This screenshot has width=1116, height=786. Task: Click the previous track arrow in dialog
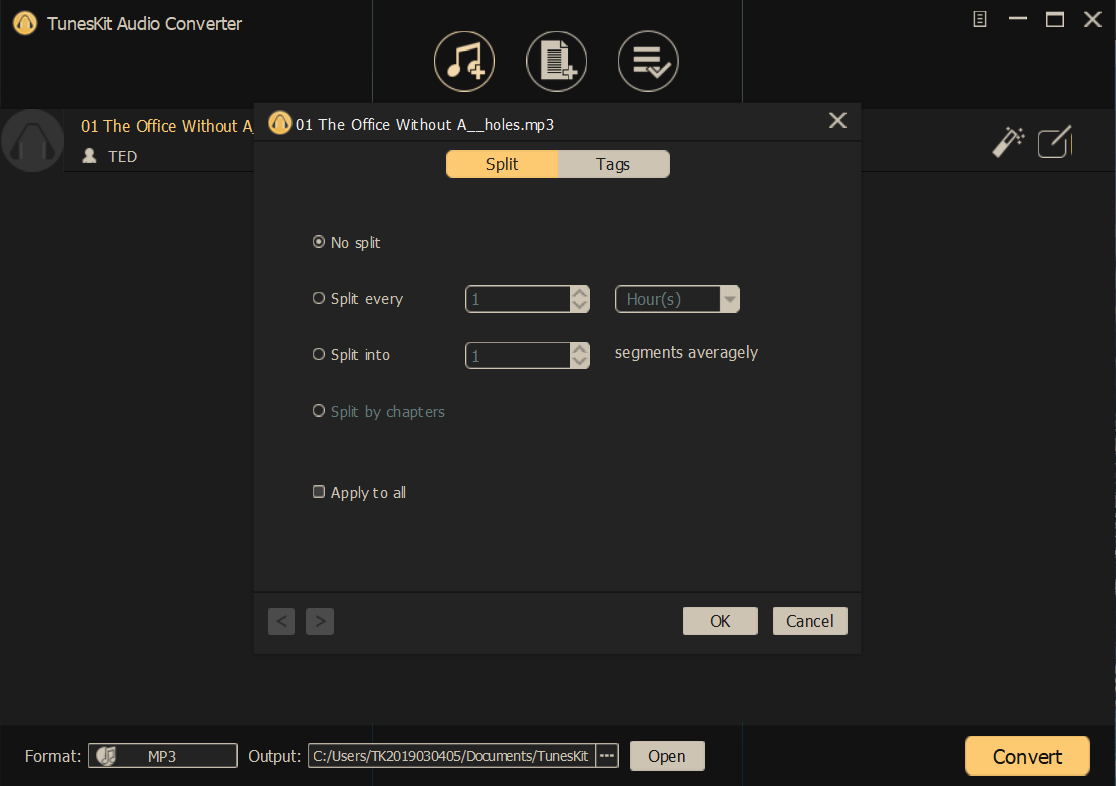pos(281,621)
